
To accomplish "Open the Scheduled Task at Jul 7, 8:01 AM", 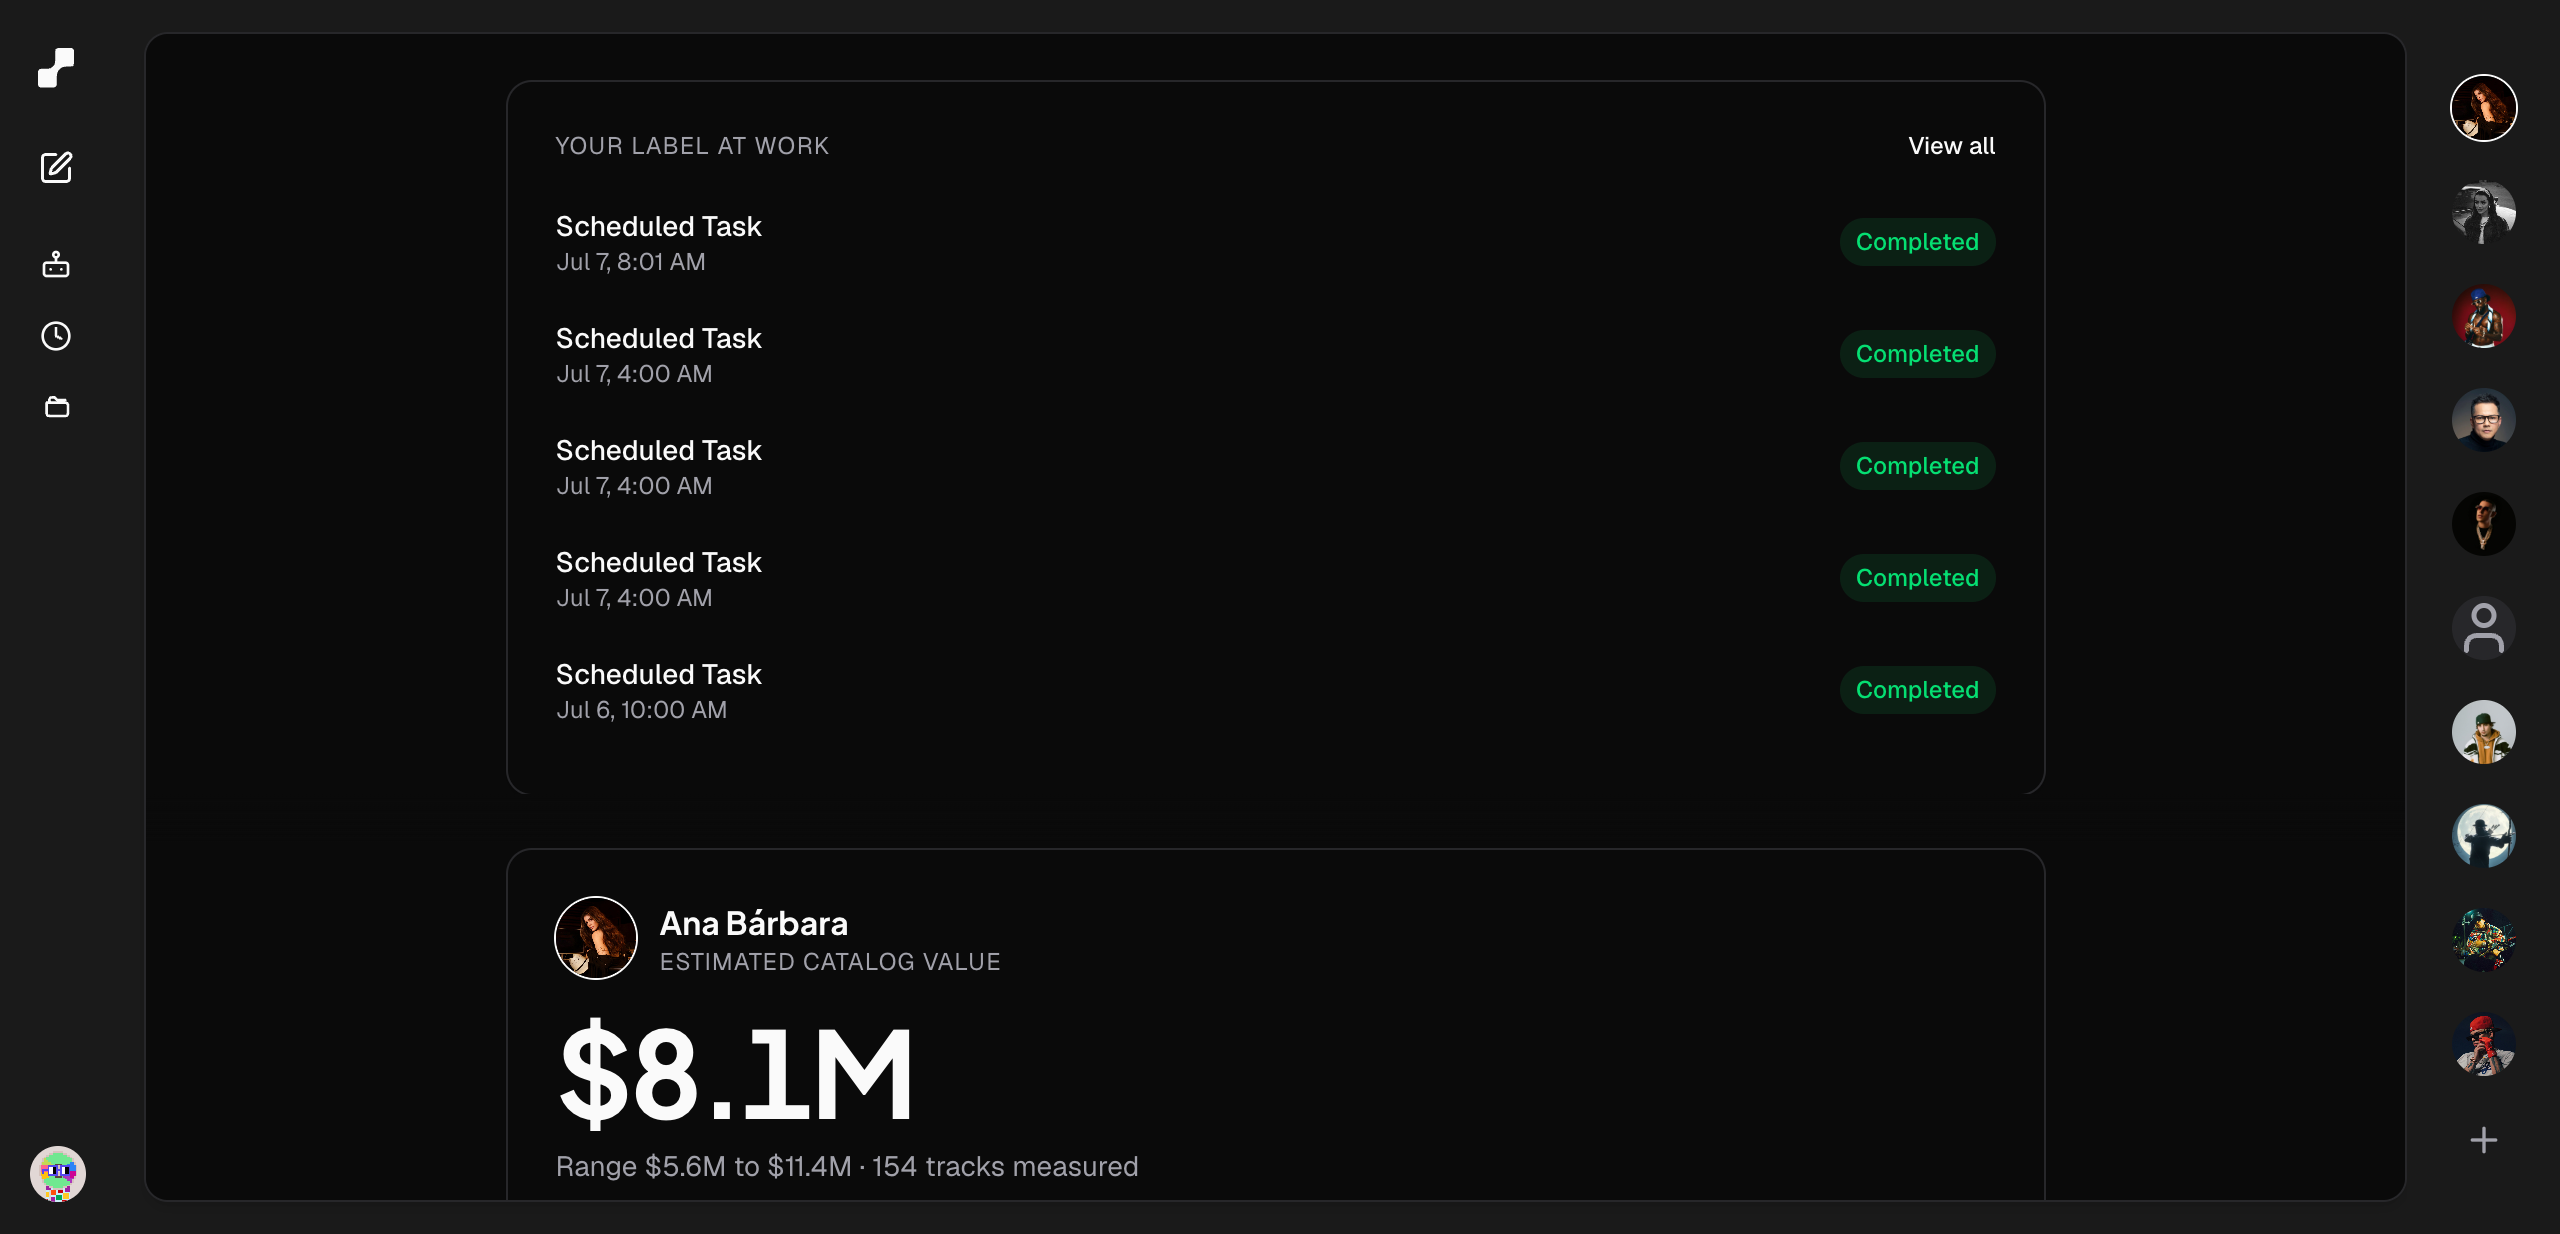I will pos(1275,243).
